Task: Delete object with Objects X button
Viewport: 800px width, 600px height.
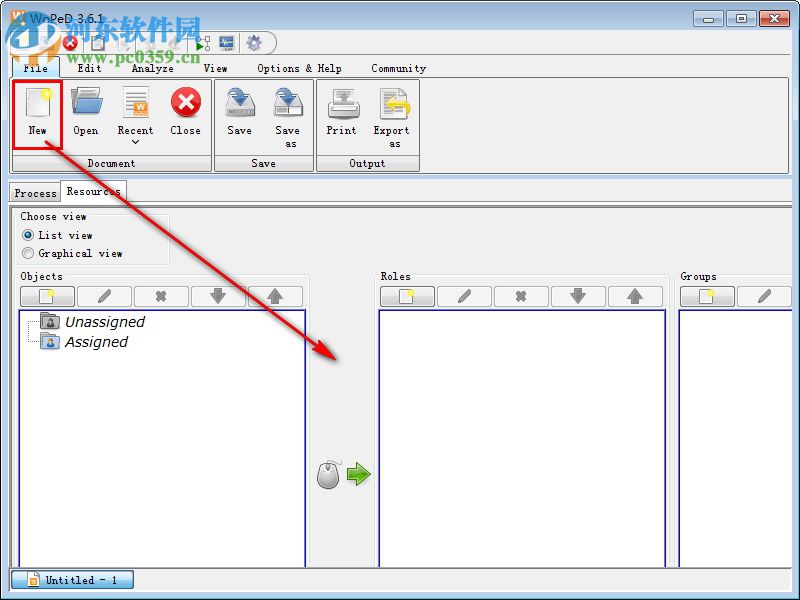Action: pos(161,296)
